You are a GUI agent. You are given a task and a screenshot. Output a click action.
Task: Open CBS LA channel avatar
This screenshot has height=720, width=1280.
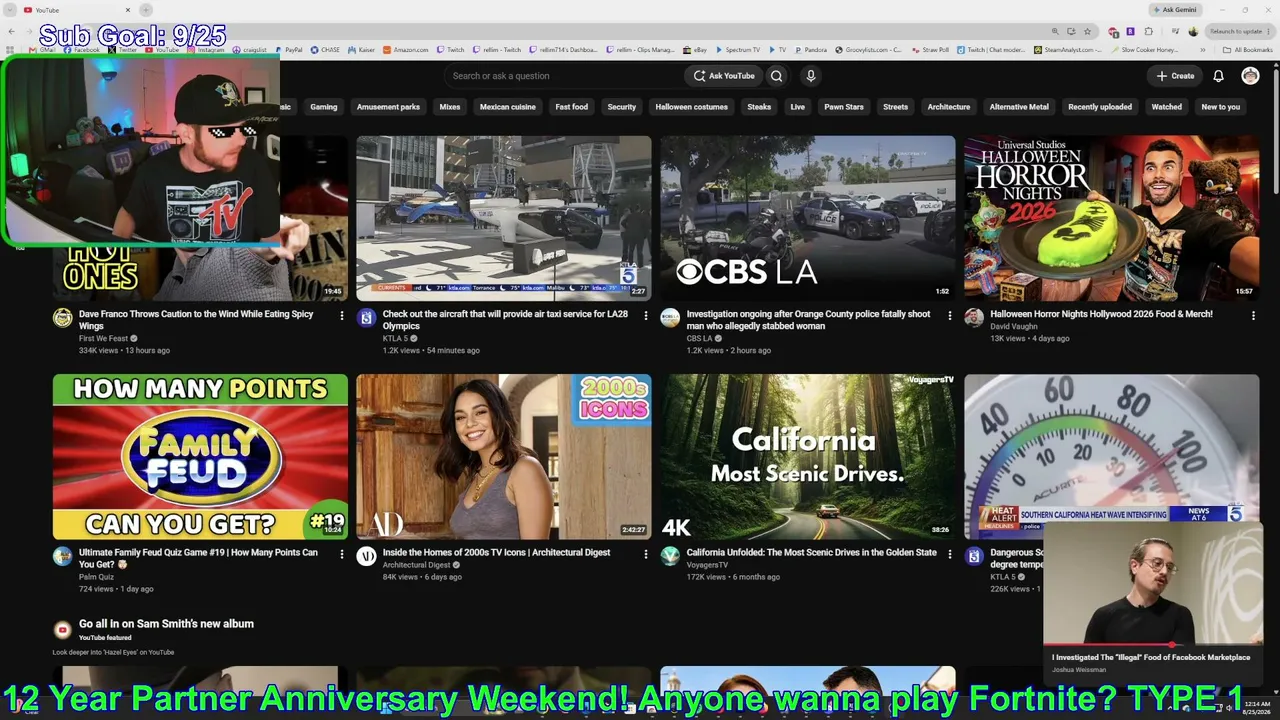click(x=670, y=318)
